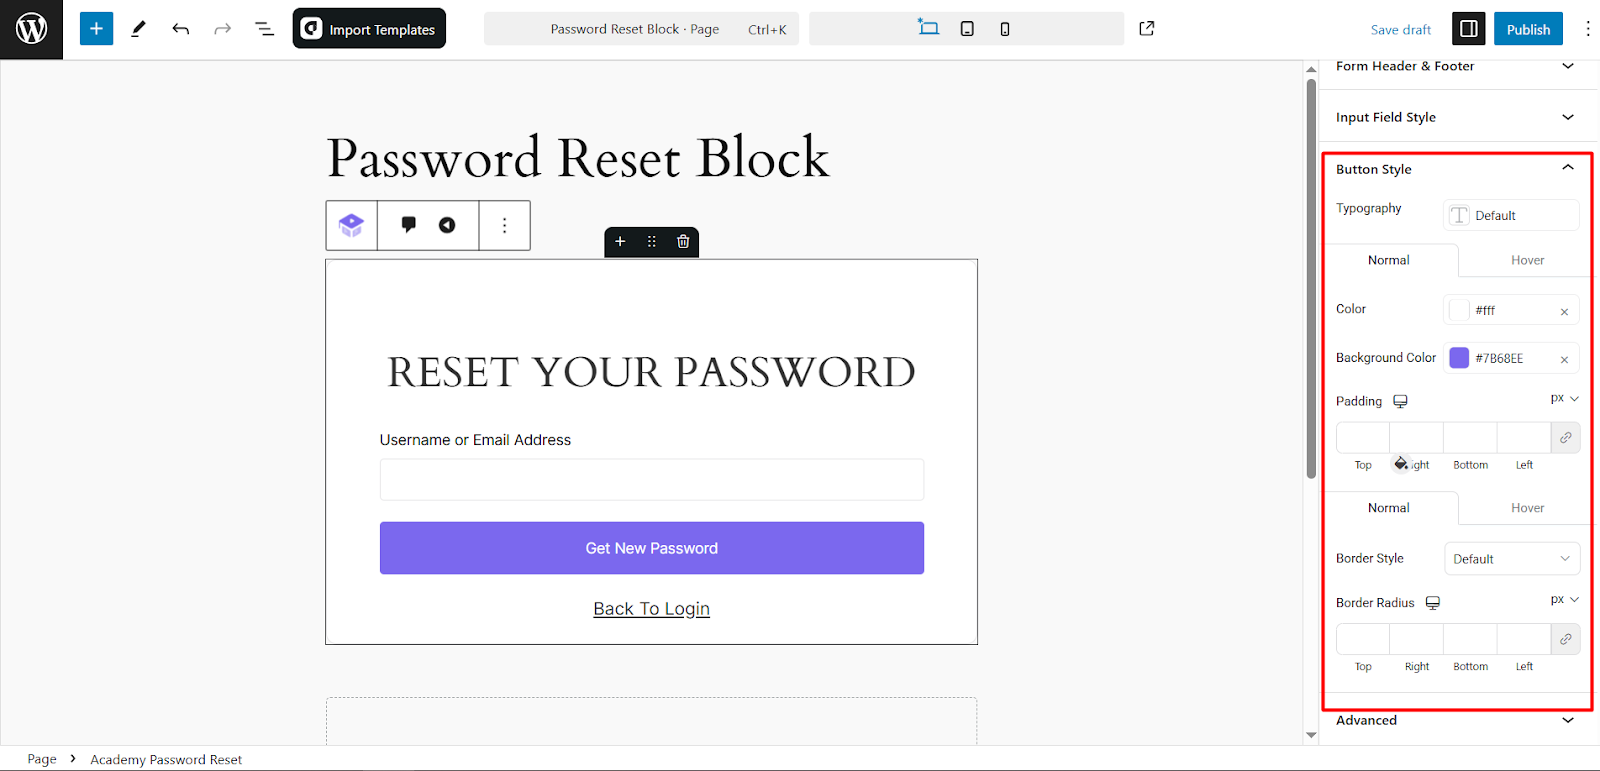This screenshot has height=771, width=1600.
Task: Click the Back To Login link
Action: tap(652, 609)
